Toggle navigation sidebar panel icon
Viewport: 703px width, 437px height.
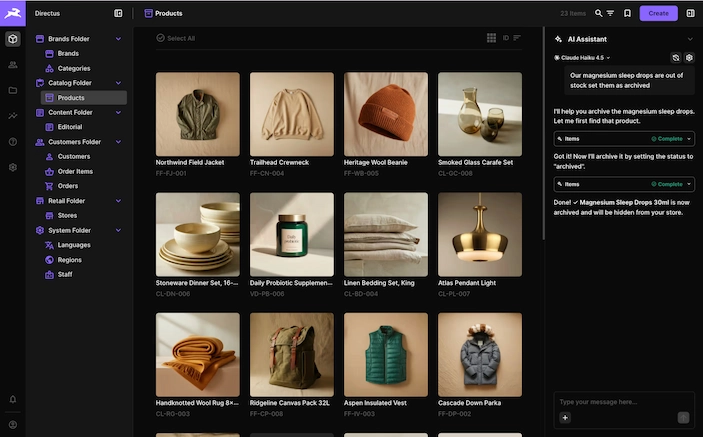[x=118, y=13]
